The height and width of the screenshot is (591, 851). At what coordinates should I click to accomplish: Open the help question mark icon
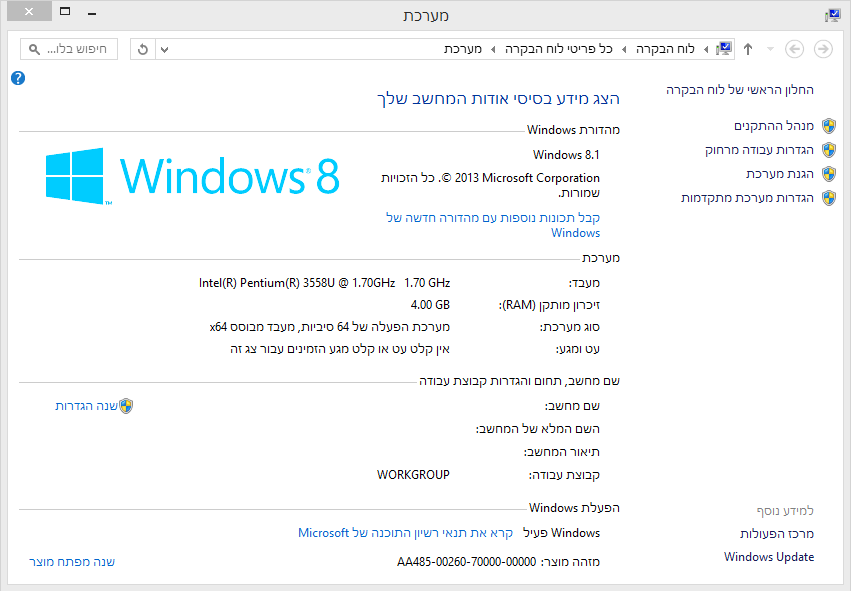point(18,78)
